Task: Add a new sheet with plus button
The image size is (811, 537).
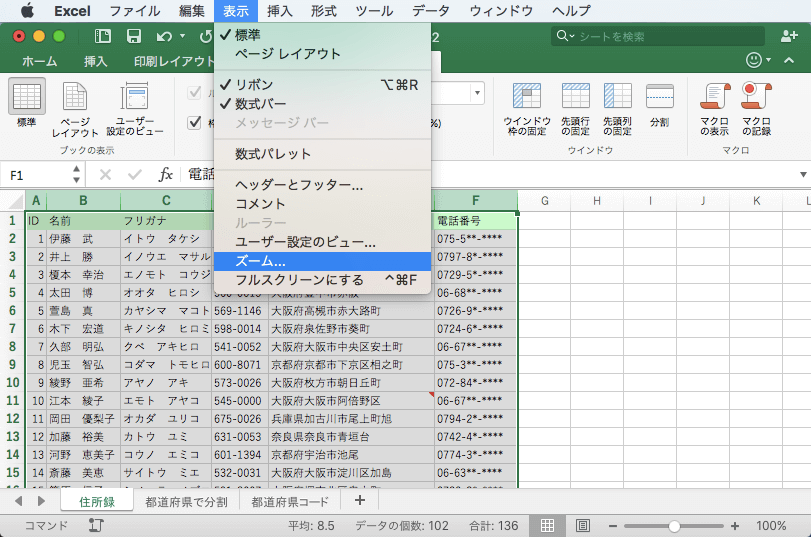Action: (360, 500)
